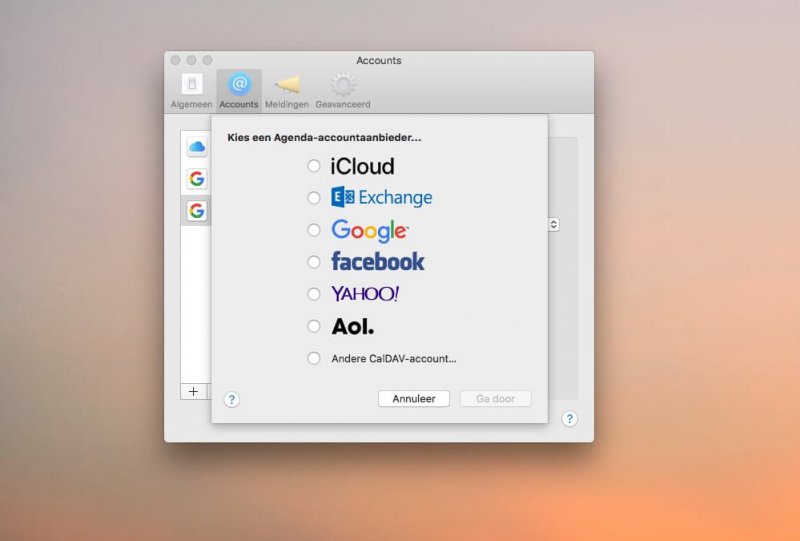Click the facebook logo
This screenshot has width=800, height=541.
(x=378, y=261)
